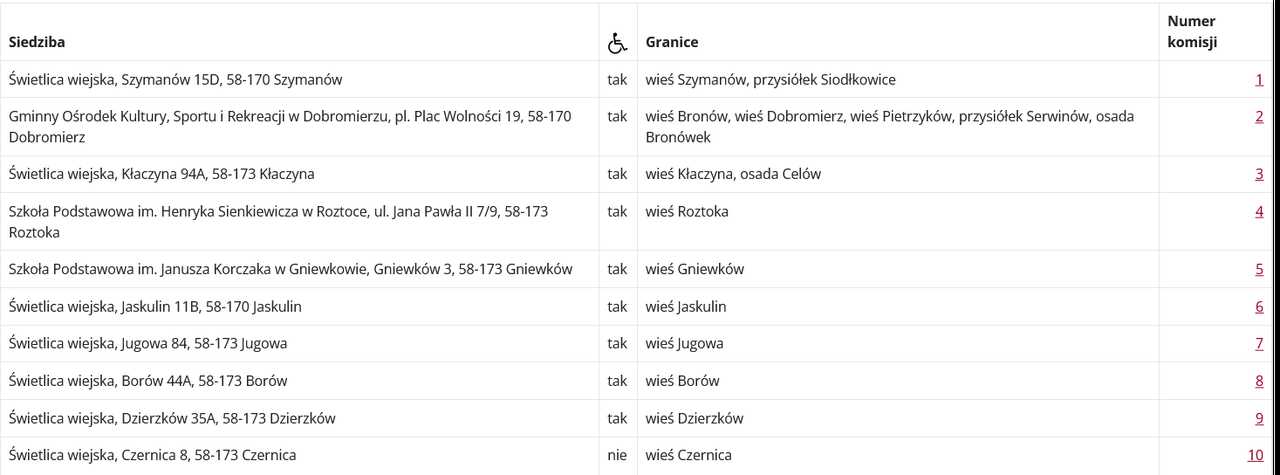Open commission number 1 link
Viewport: 1280px width, 475px height.
[1259, 79]
